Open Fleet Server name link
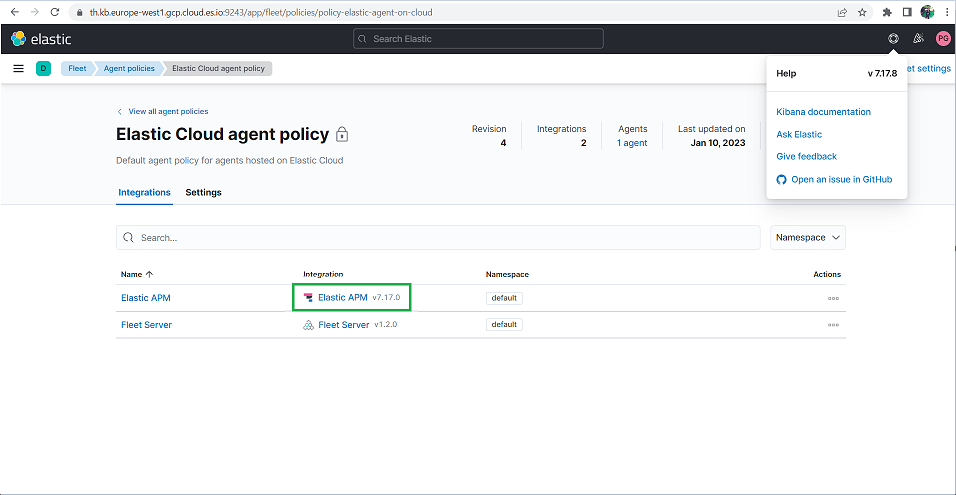956x495 pixels. pos(146,325)
